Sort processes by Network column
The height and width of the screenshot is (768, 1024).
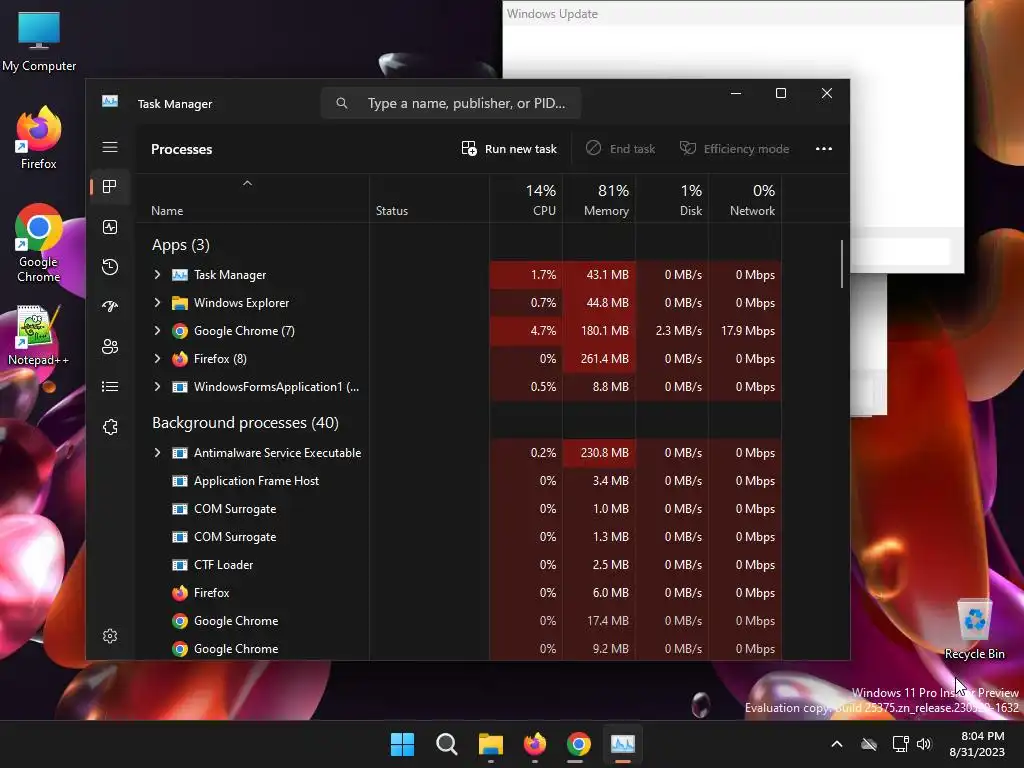tap(745, 199)
